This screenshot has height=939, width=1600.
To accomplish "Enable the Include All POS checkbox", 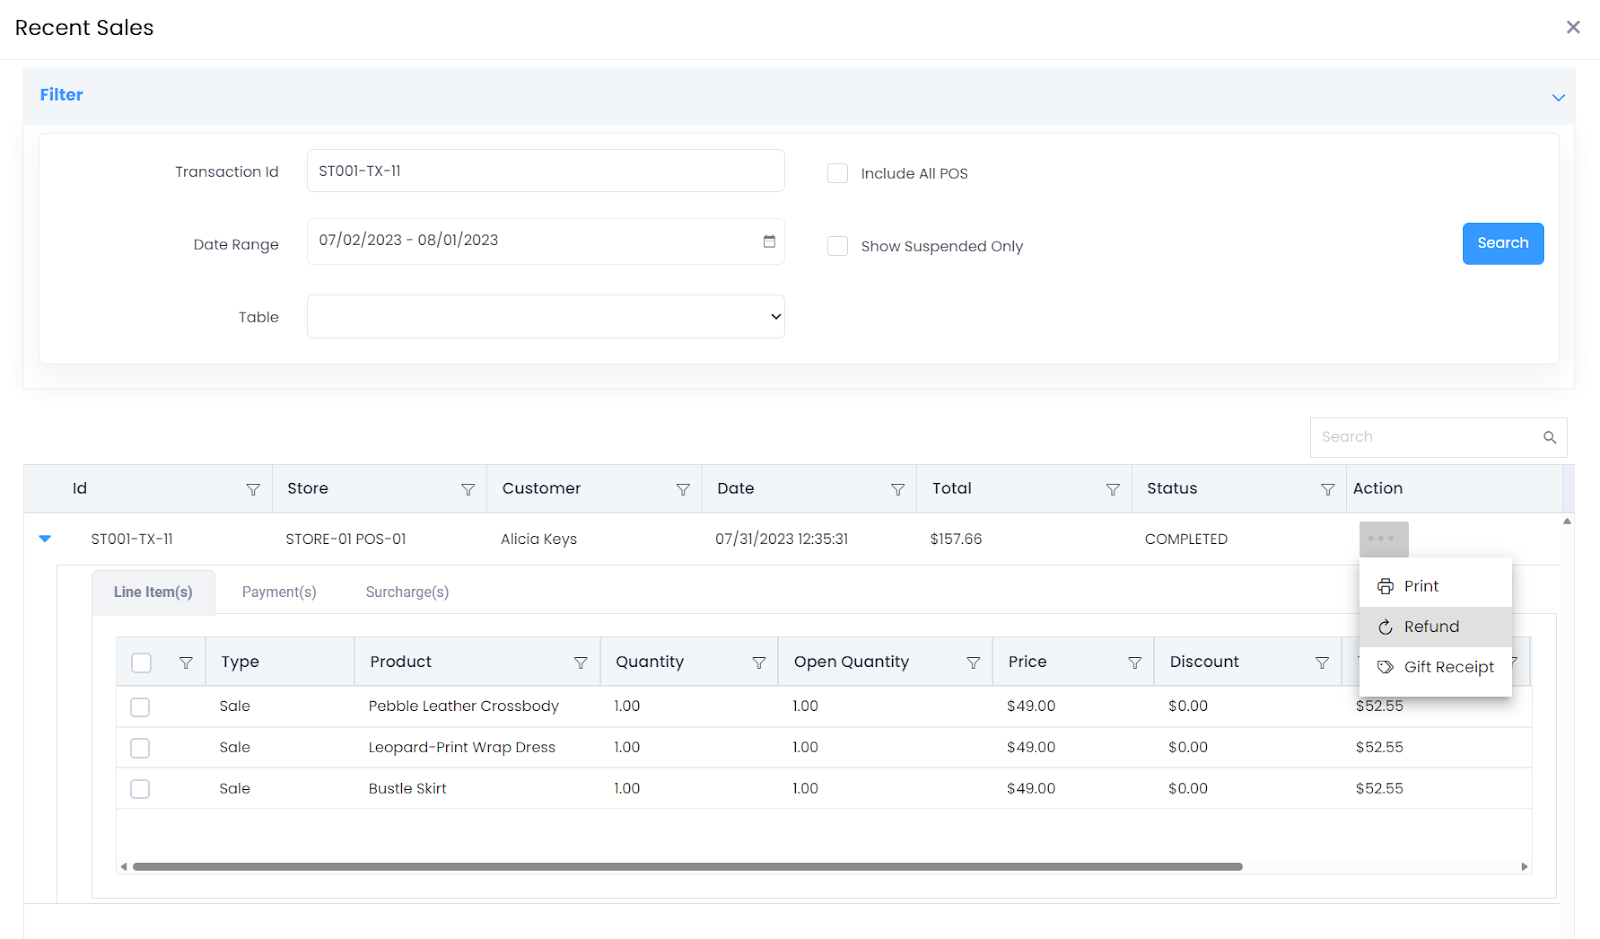I will 837,173.
